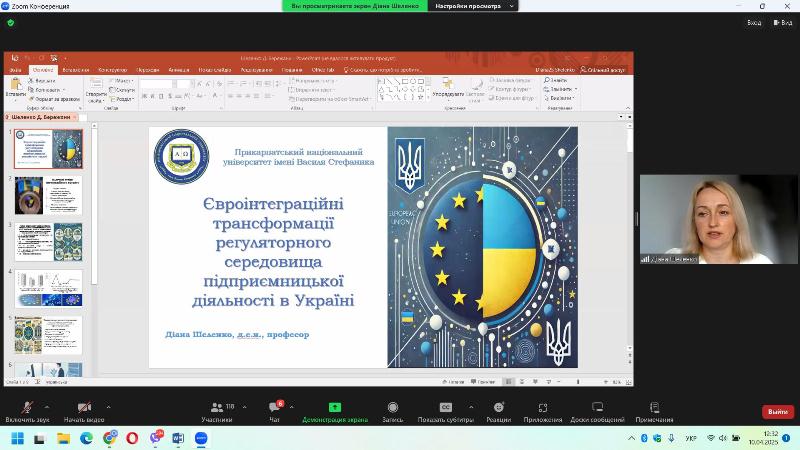Open Whiteboards (Доски сообщений)
800x450 pixels.
coord(597,408)
